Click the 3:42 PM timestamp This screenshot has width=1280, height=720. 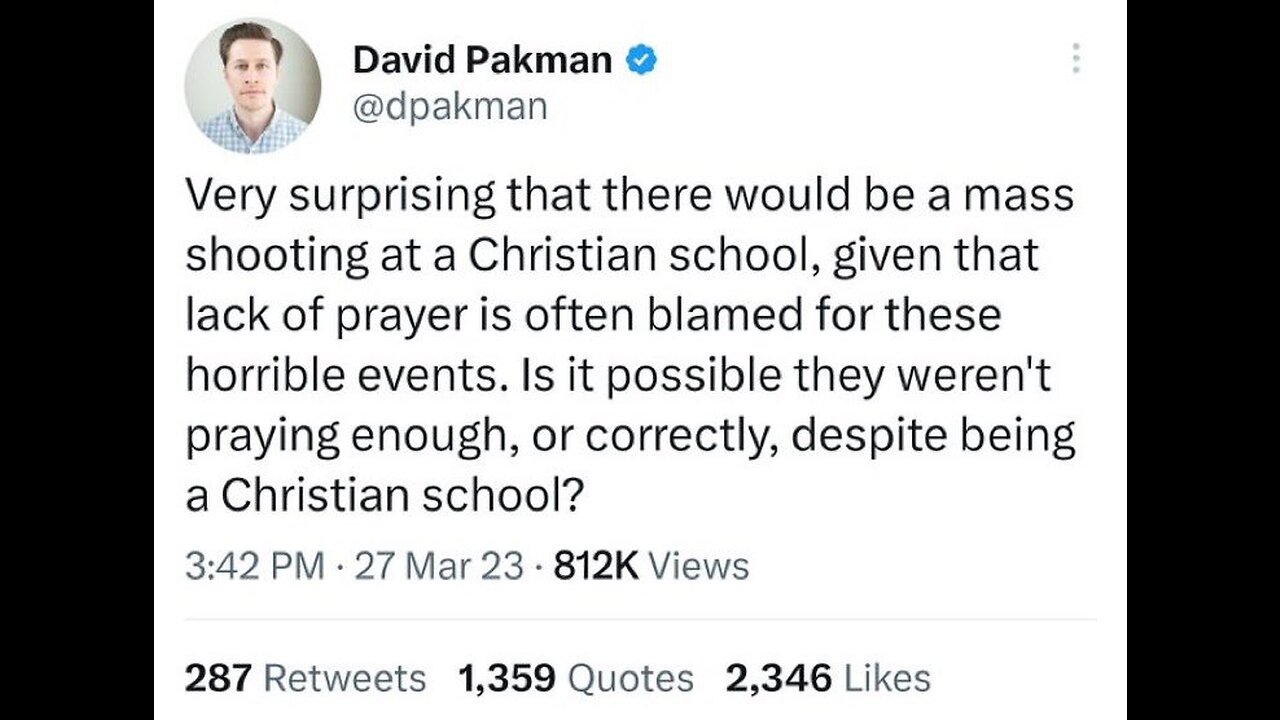click(255, 566)
